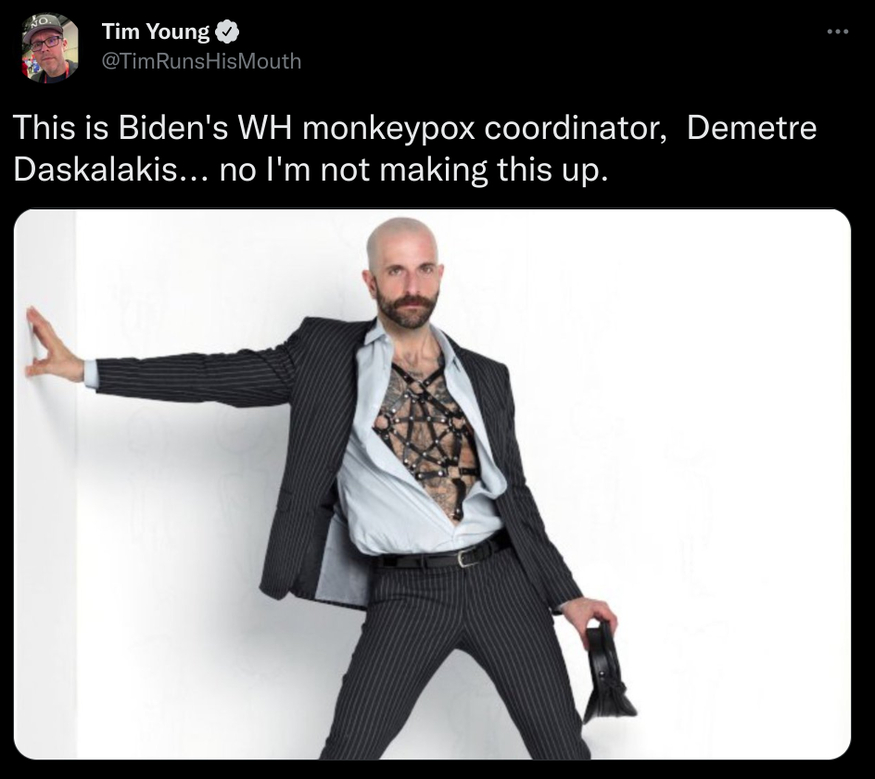Click the hand pressed against the wall
875x779 pixels.
pos(52,347)
